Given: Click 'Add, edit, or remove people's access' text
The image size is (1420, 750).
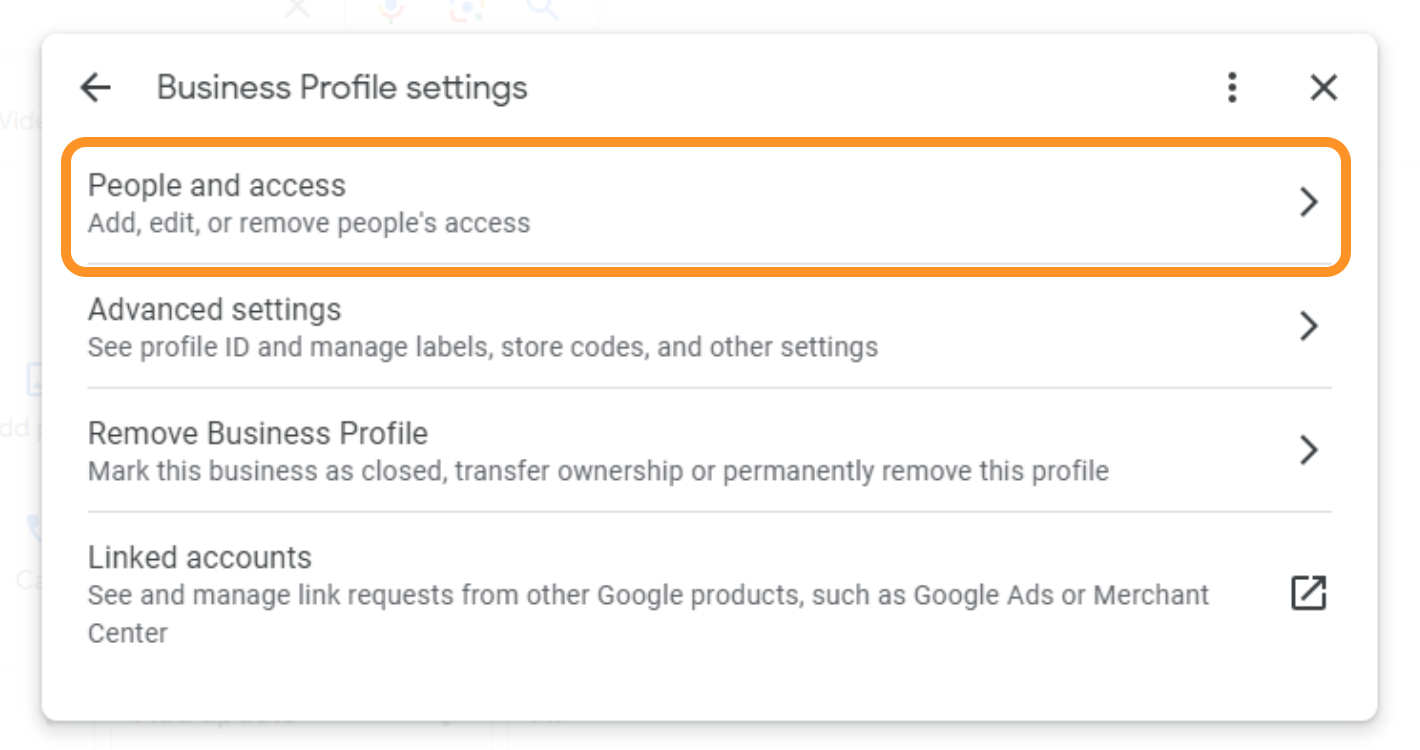Looking at the screenshot, I should pyautogui.click(x=309, y=223).
